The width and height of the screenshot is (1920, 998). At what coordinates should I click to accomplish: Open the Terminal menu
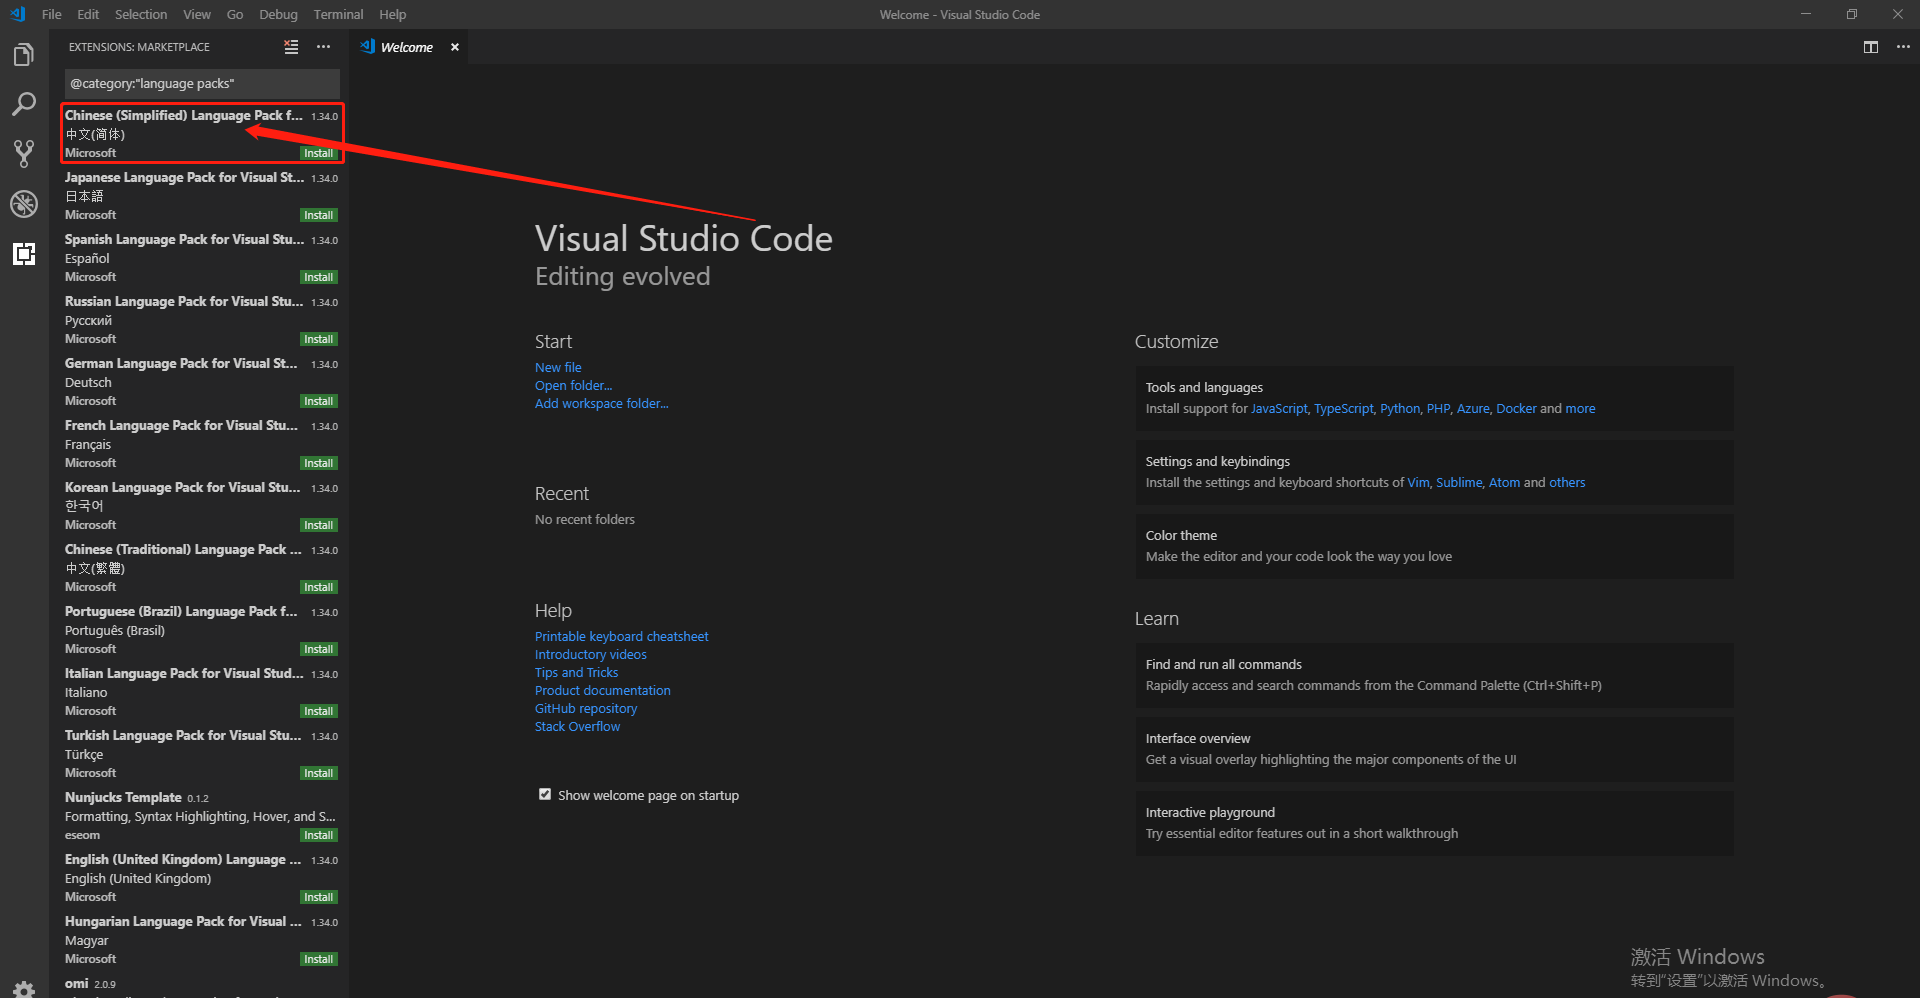[x=338, y=14]
